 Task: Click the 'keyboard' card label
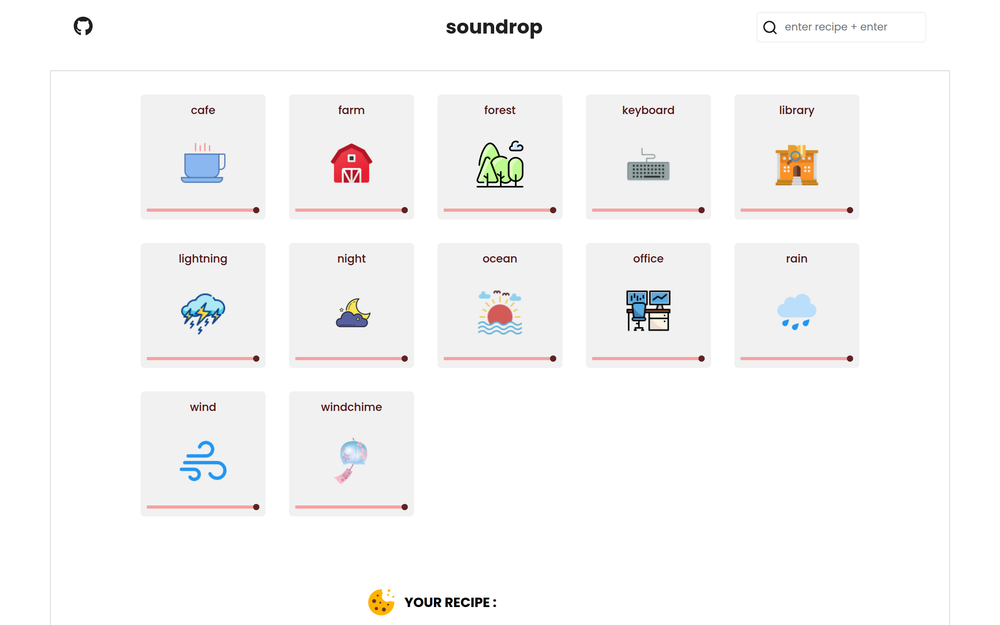pyautogui.click(x=648, y=110)
